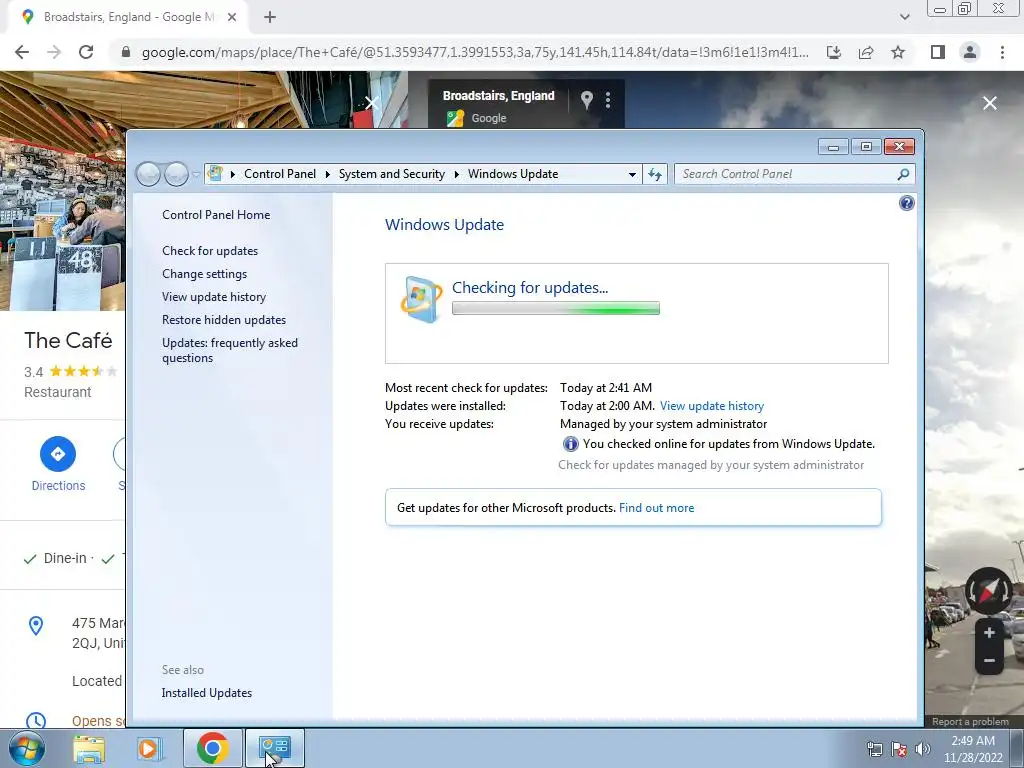Screen dimensions: 1024x768
Task: Open Installed Updates link
Action: (x=206, y=693)
